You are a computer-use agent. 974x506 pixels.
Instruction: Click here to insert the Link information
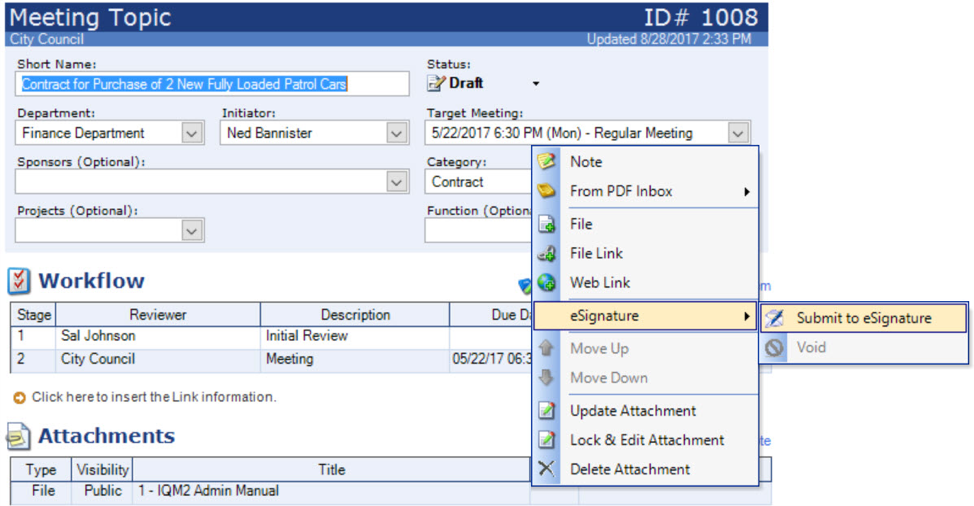point(154,397)
